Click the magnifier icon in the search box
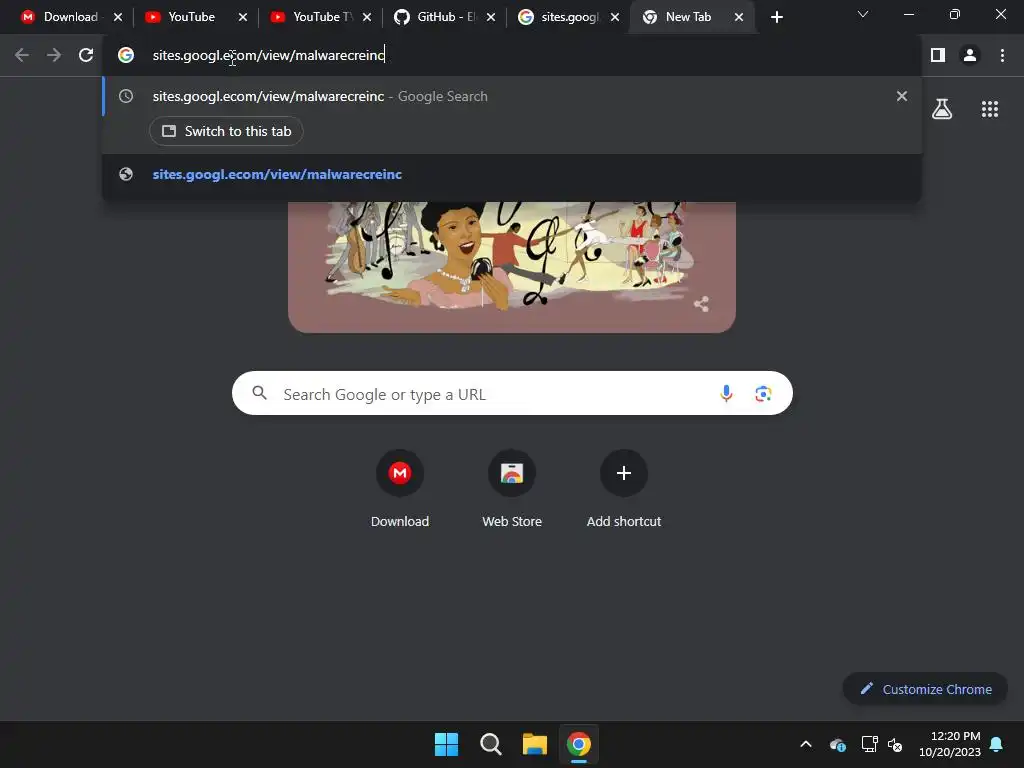 tap(259, 393)
